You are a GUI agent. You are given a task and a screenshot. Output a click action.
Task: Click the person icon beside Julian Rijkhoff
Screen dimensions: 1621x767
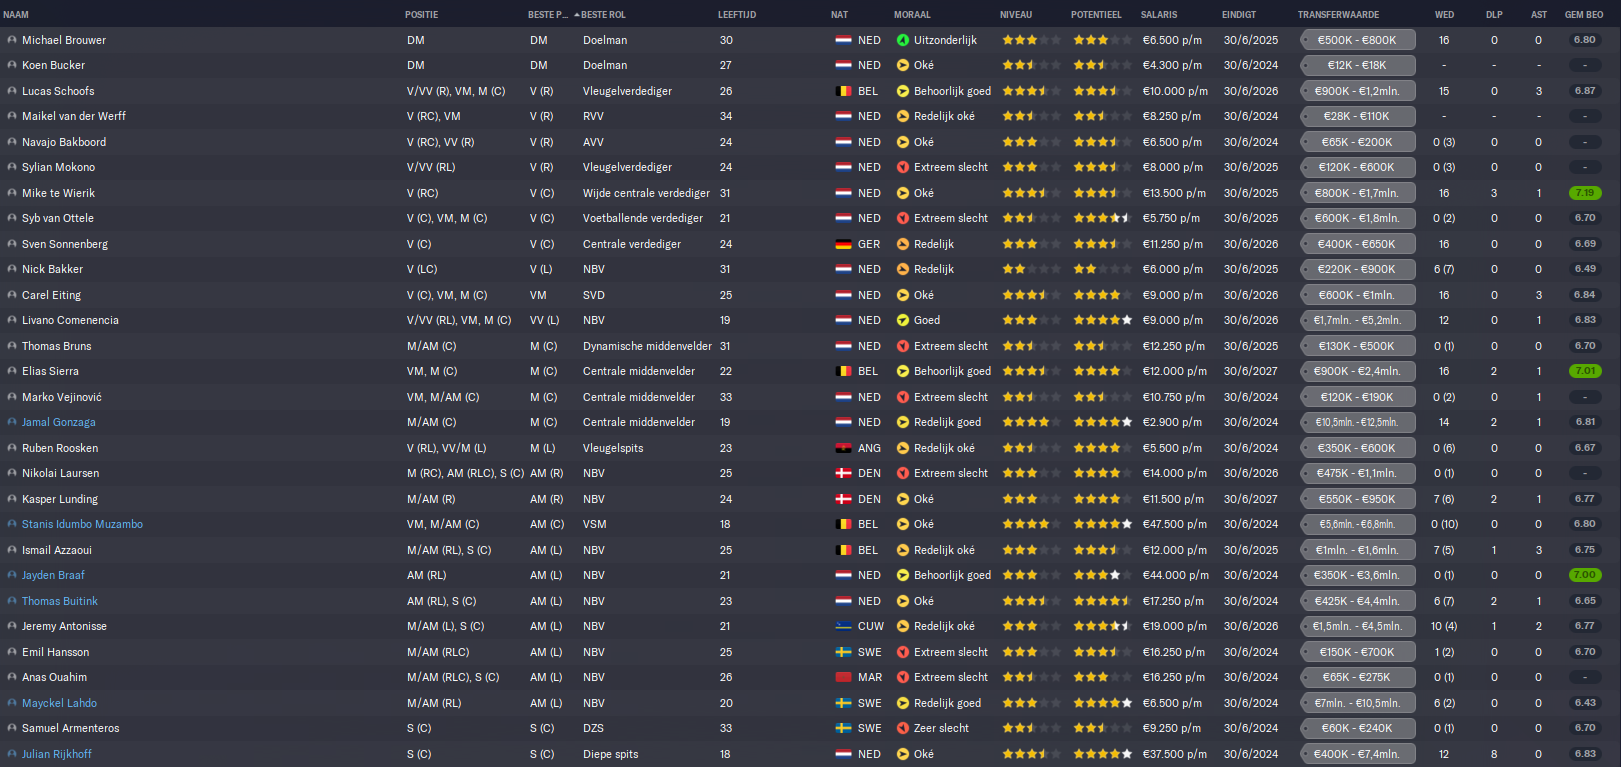coord(12,754)
